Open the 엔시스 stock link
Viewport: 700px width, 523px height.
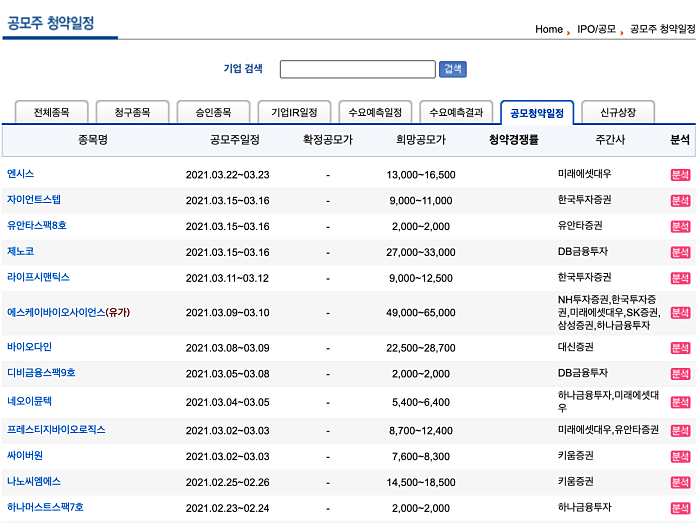pos(21,174)
